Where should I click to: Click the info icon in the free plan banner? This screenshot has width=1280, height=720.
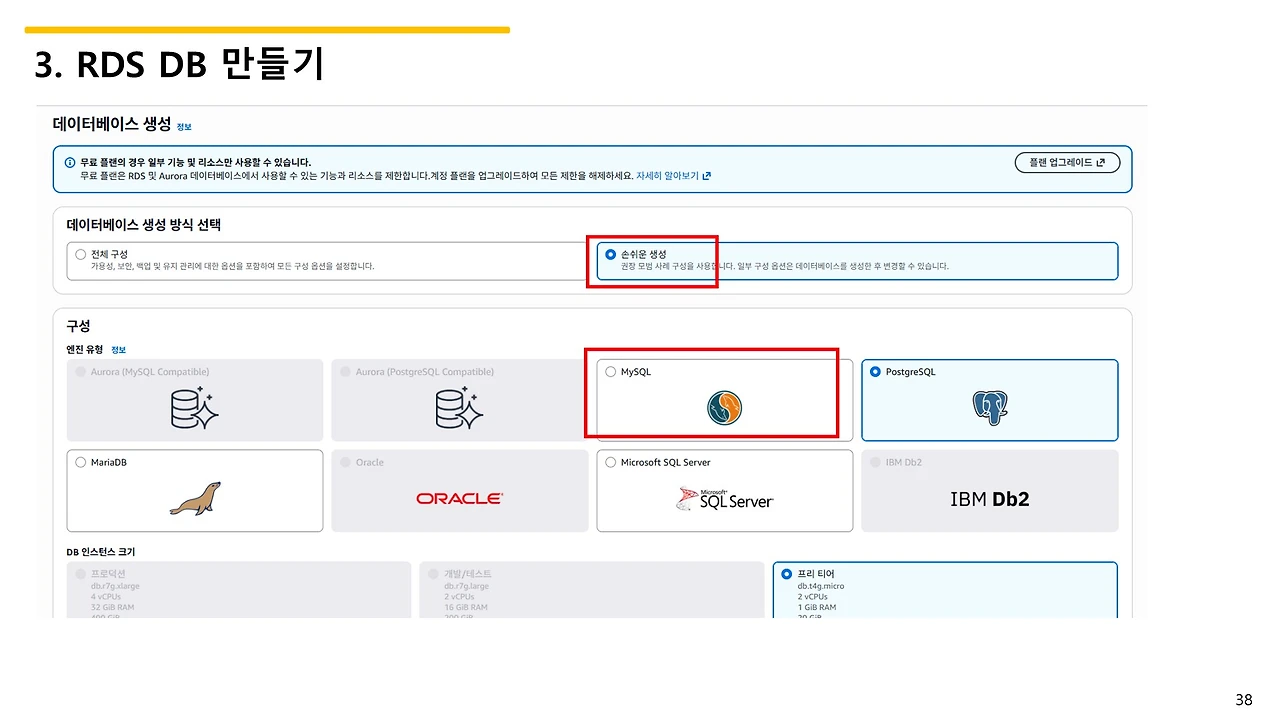[x=70, y=162]
